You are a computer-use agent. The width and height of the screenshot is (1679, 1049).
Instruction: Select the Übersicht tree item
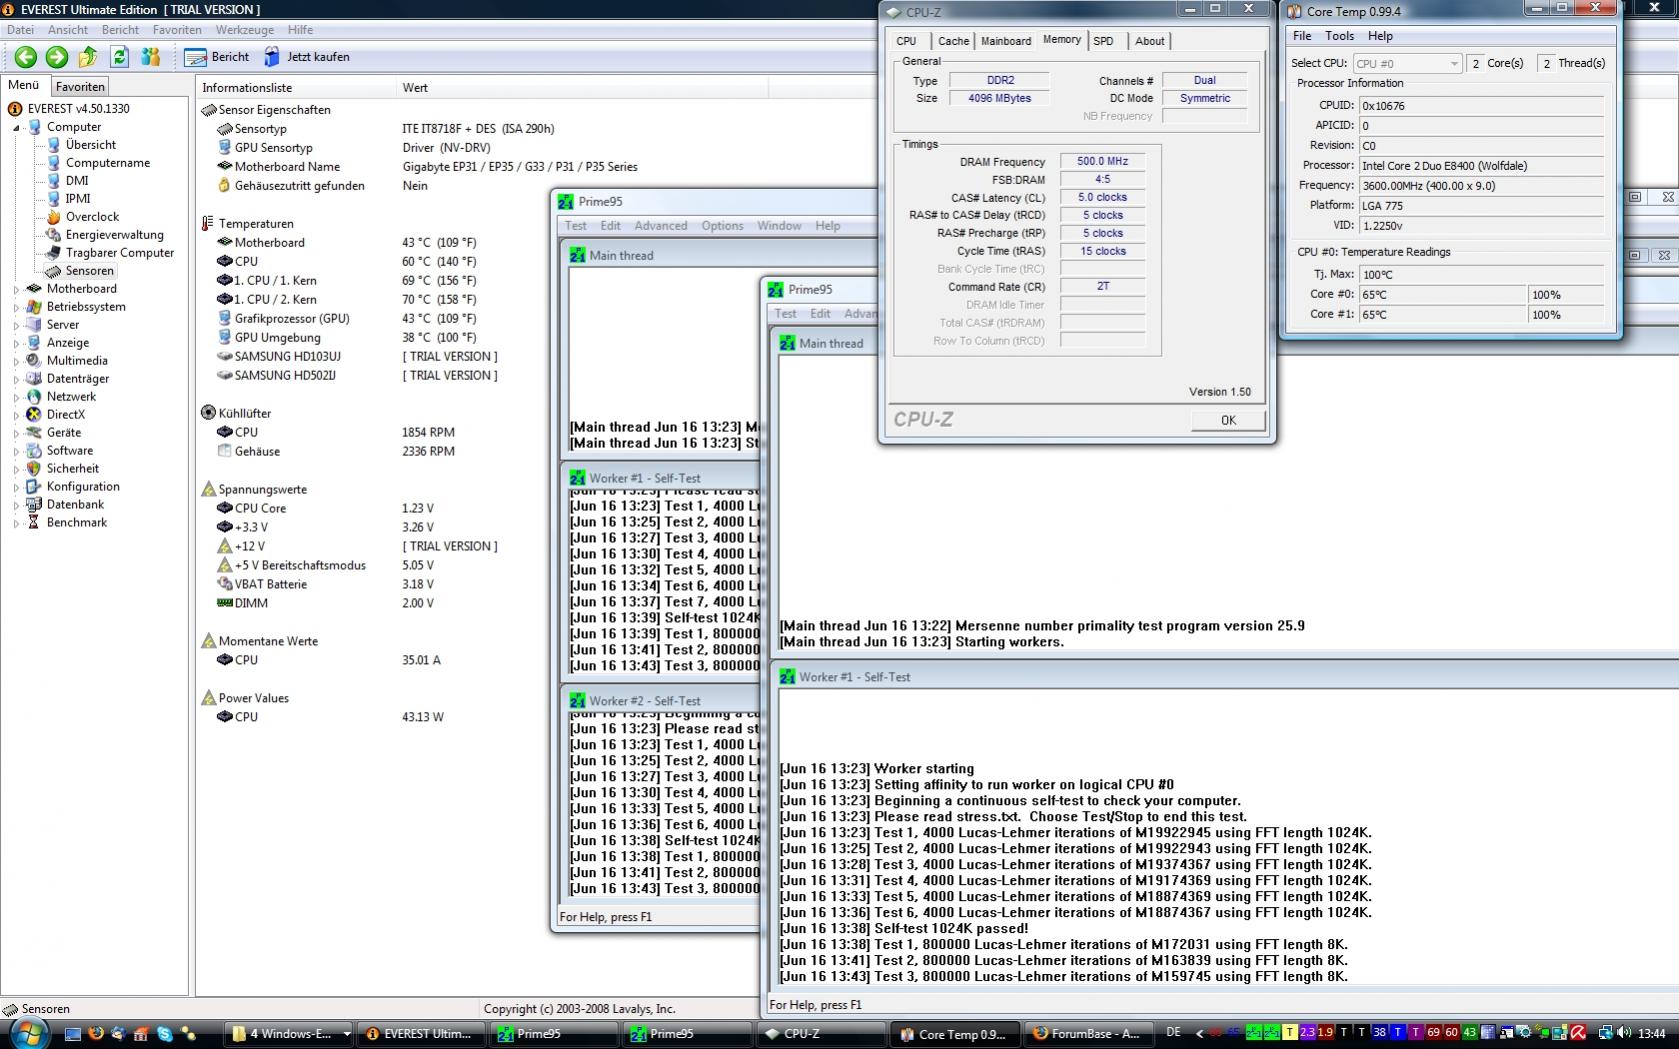(90, 145)
